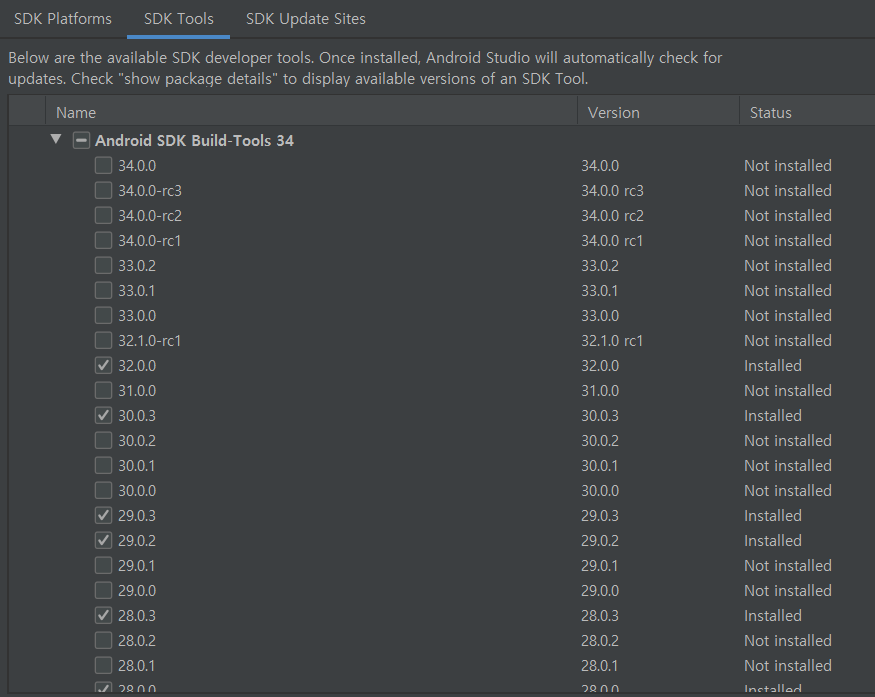875x697 pixels.
Task: Tick the 32.1.0-rc1 checkbox
Action: tap(103, 340)
